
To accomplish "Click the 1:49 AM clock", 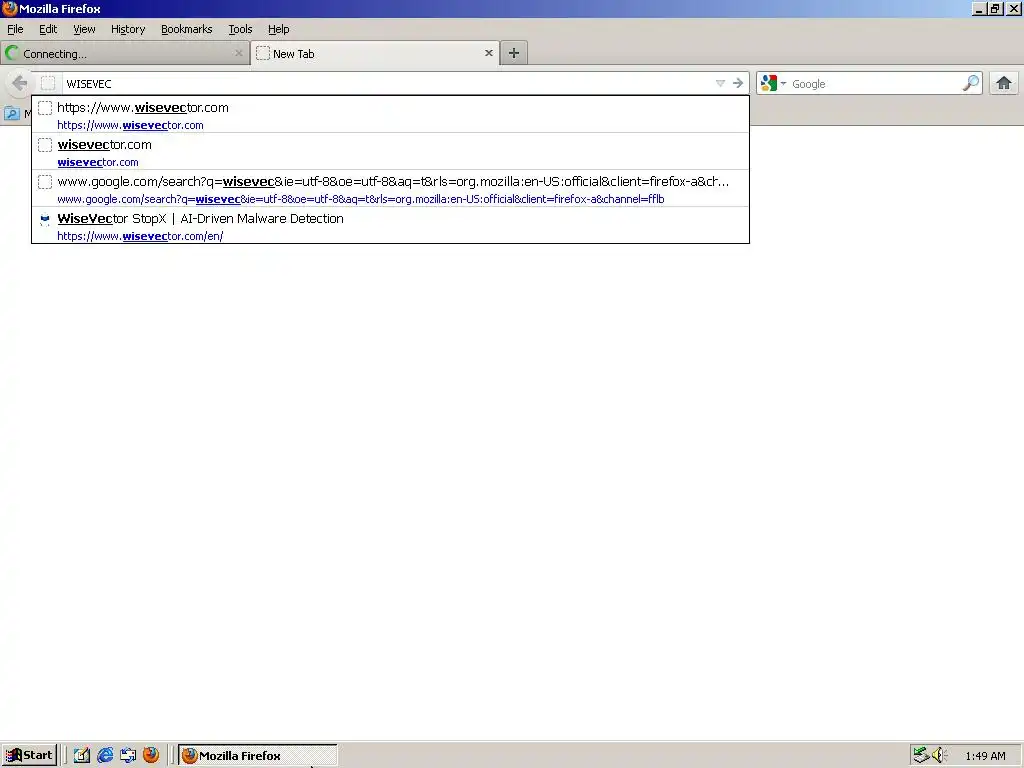I will [985, 756].
